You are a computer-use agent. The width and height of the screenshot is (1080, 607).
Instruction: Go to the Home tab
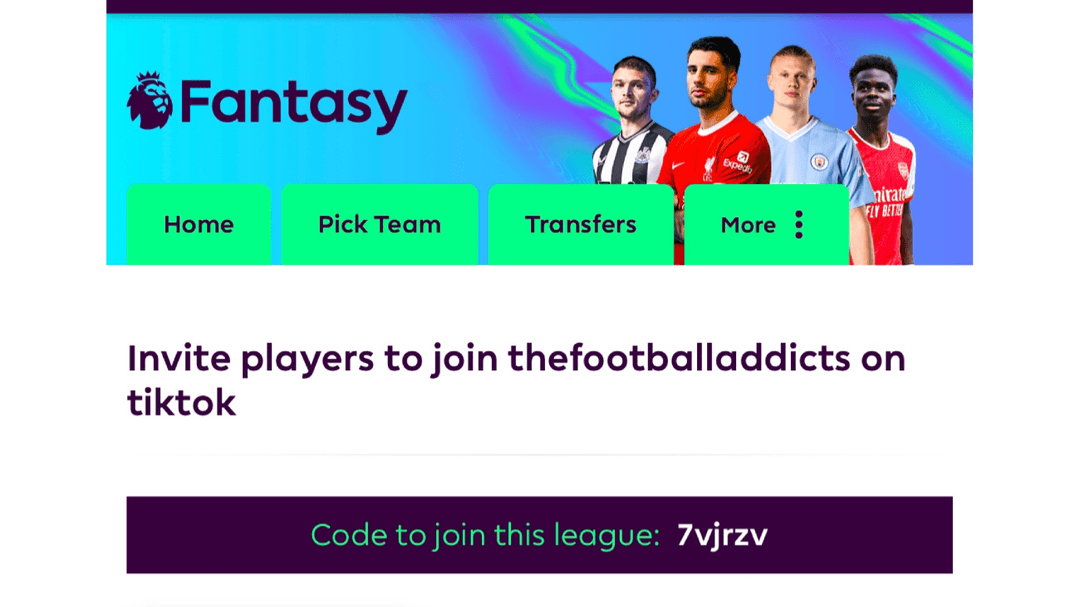[198, 225]
